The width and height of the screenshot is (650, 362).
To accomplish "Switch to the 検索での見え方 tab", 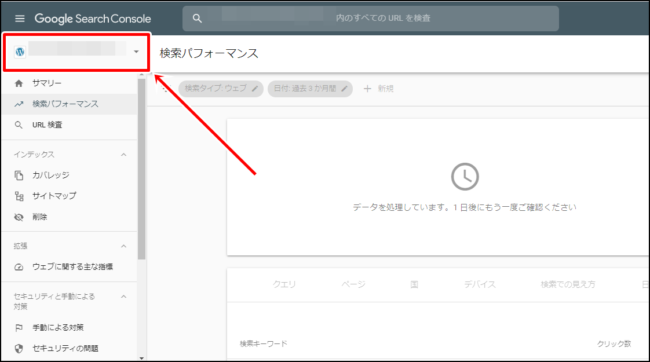I will 568,284.
